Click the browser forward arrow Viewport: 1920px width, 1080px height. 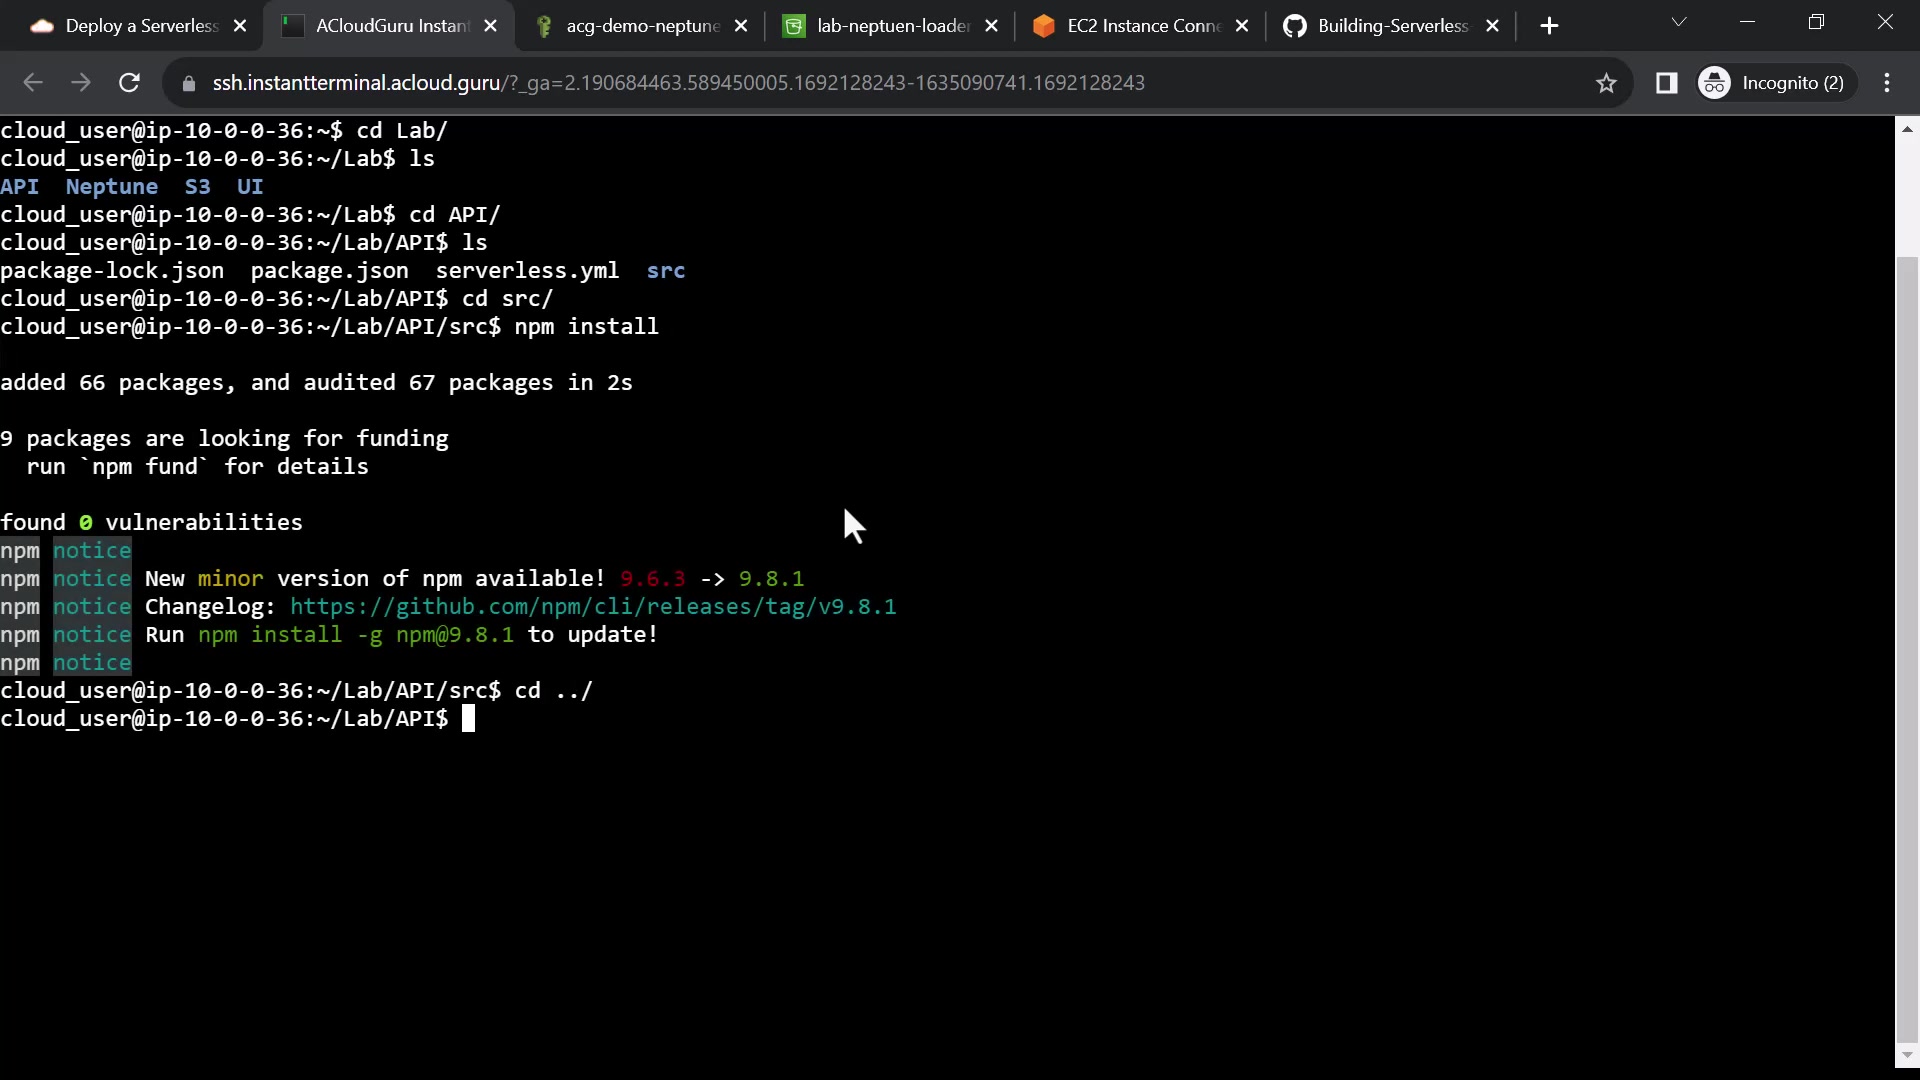coord(81,83)
